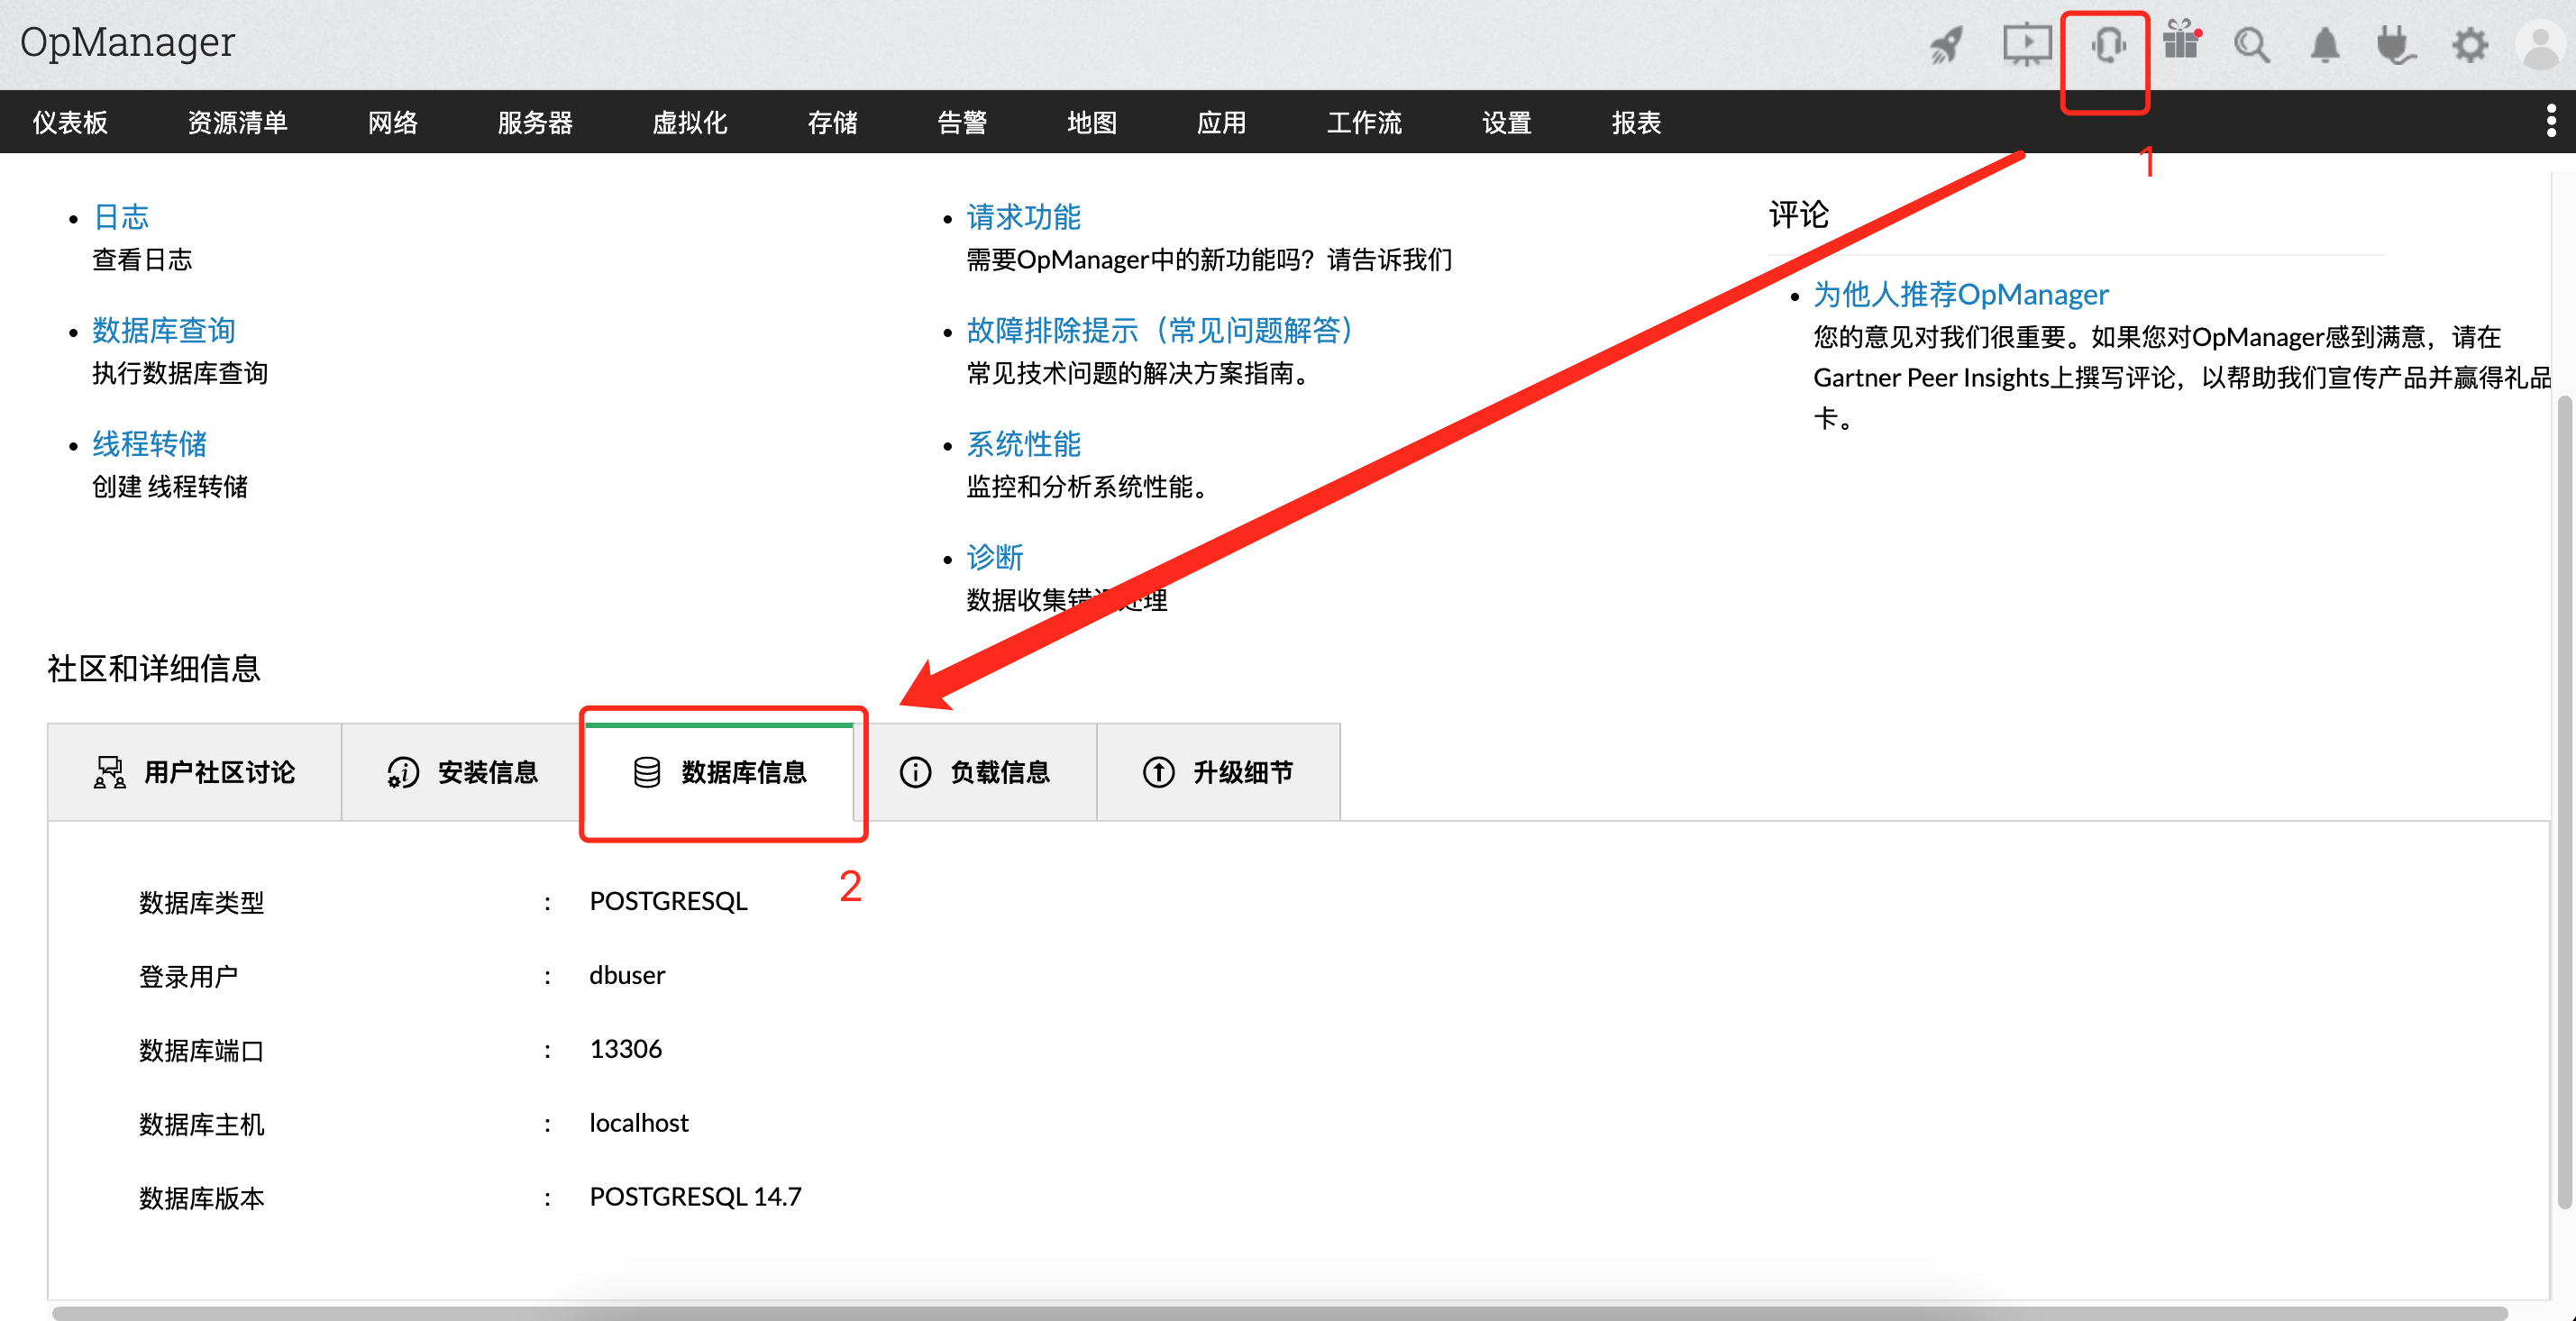This screenshot has height=1321, width=2576.
Task: Switch to the 用户社区讨论 tab
Action: [x=195, y=772]
